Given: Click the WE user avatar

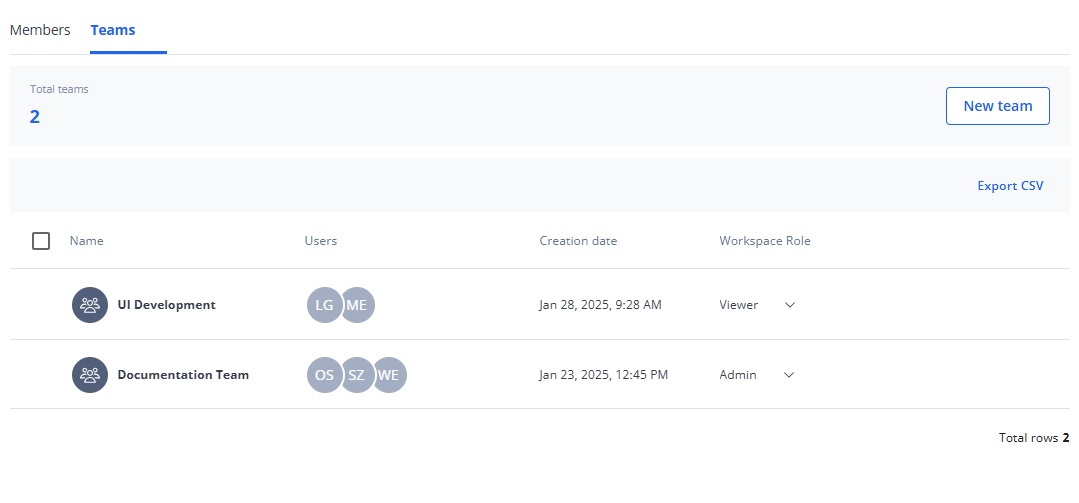Looking at the screenshot, I should [x=390, y=375].
